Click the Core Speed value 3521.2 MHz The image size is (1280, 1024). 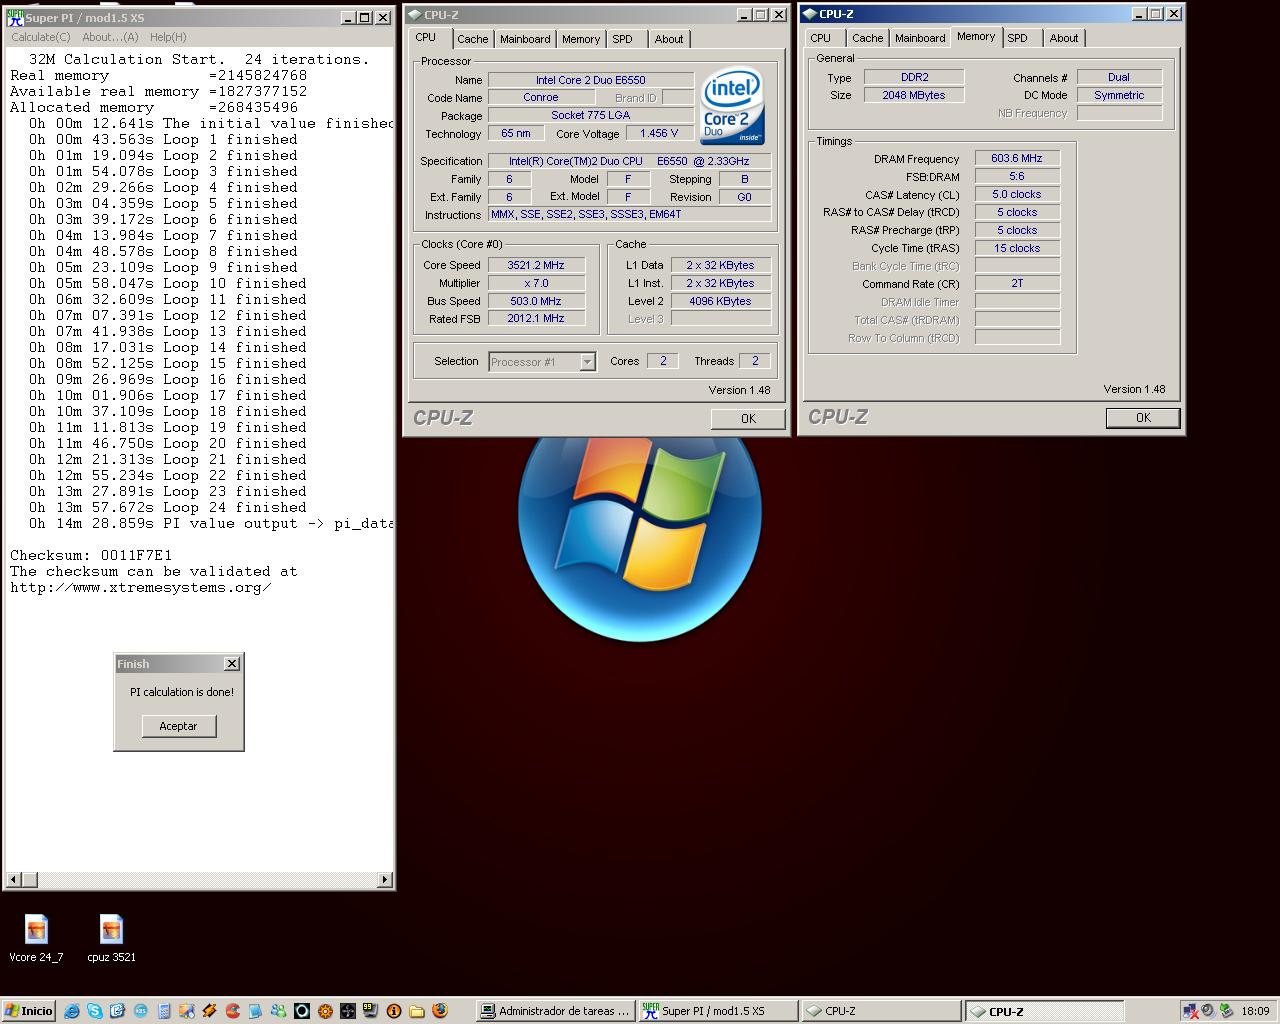click(x=536, y=265)
